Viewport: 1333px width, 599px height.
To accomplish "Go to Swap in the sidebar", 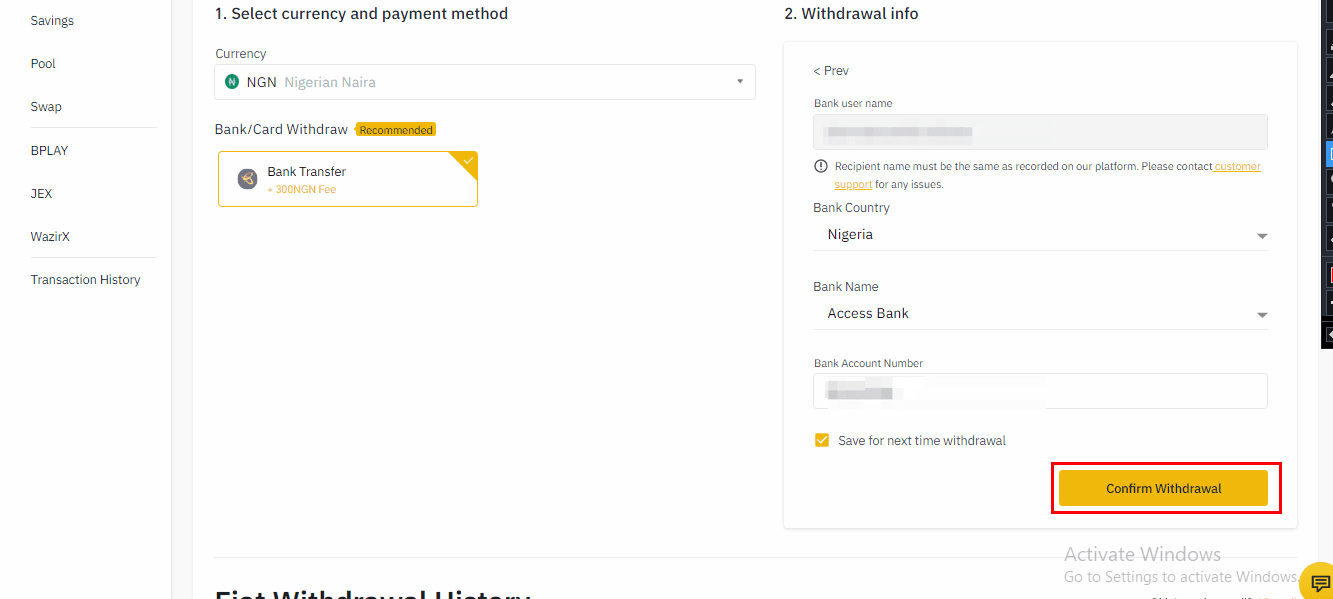I will [46, 107].
